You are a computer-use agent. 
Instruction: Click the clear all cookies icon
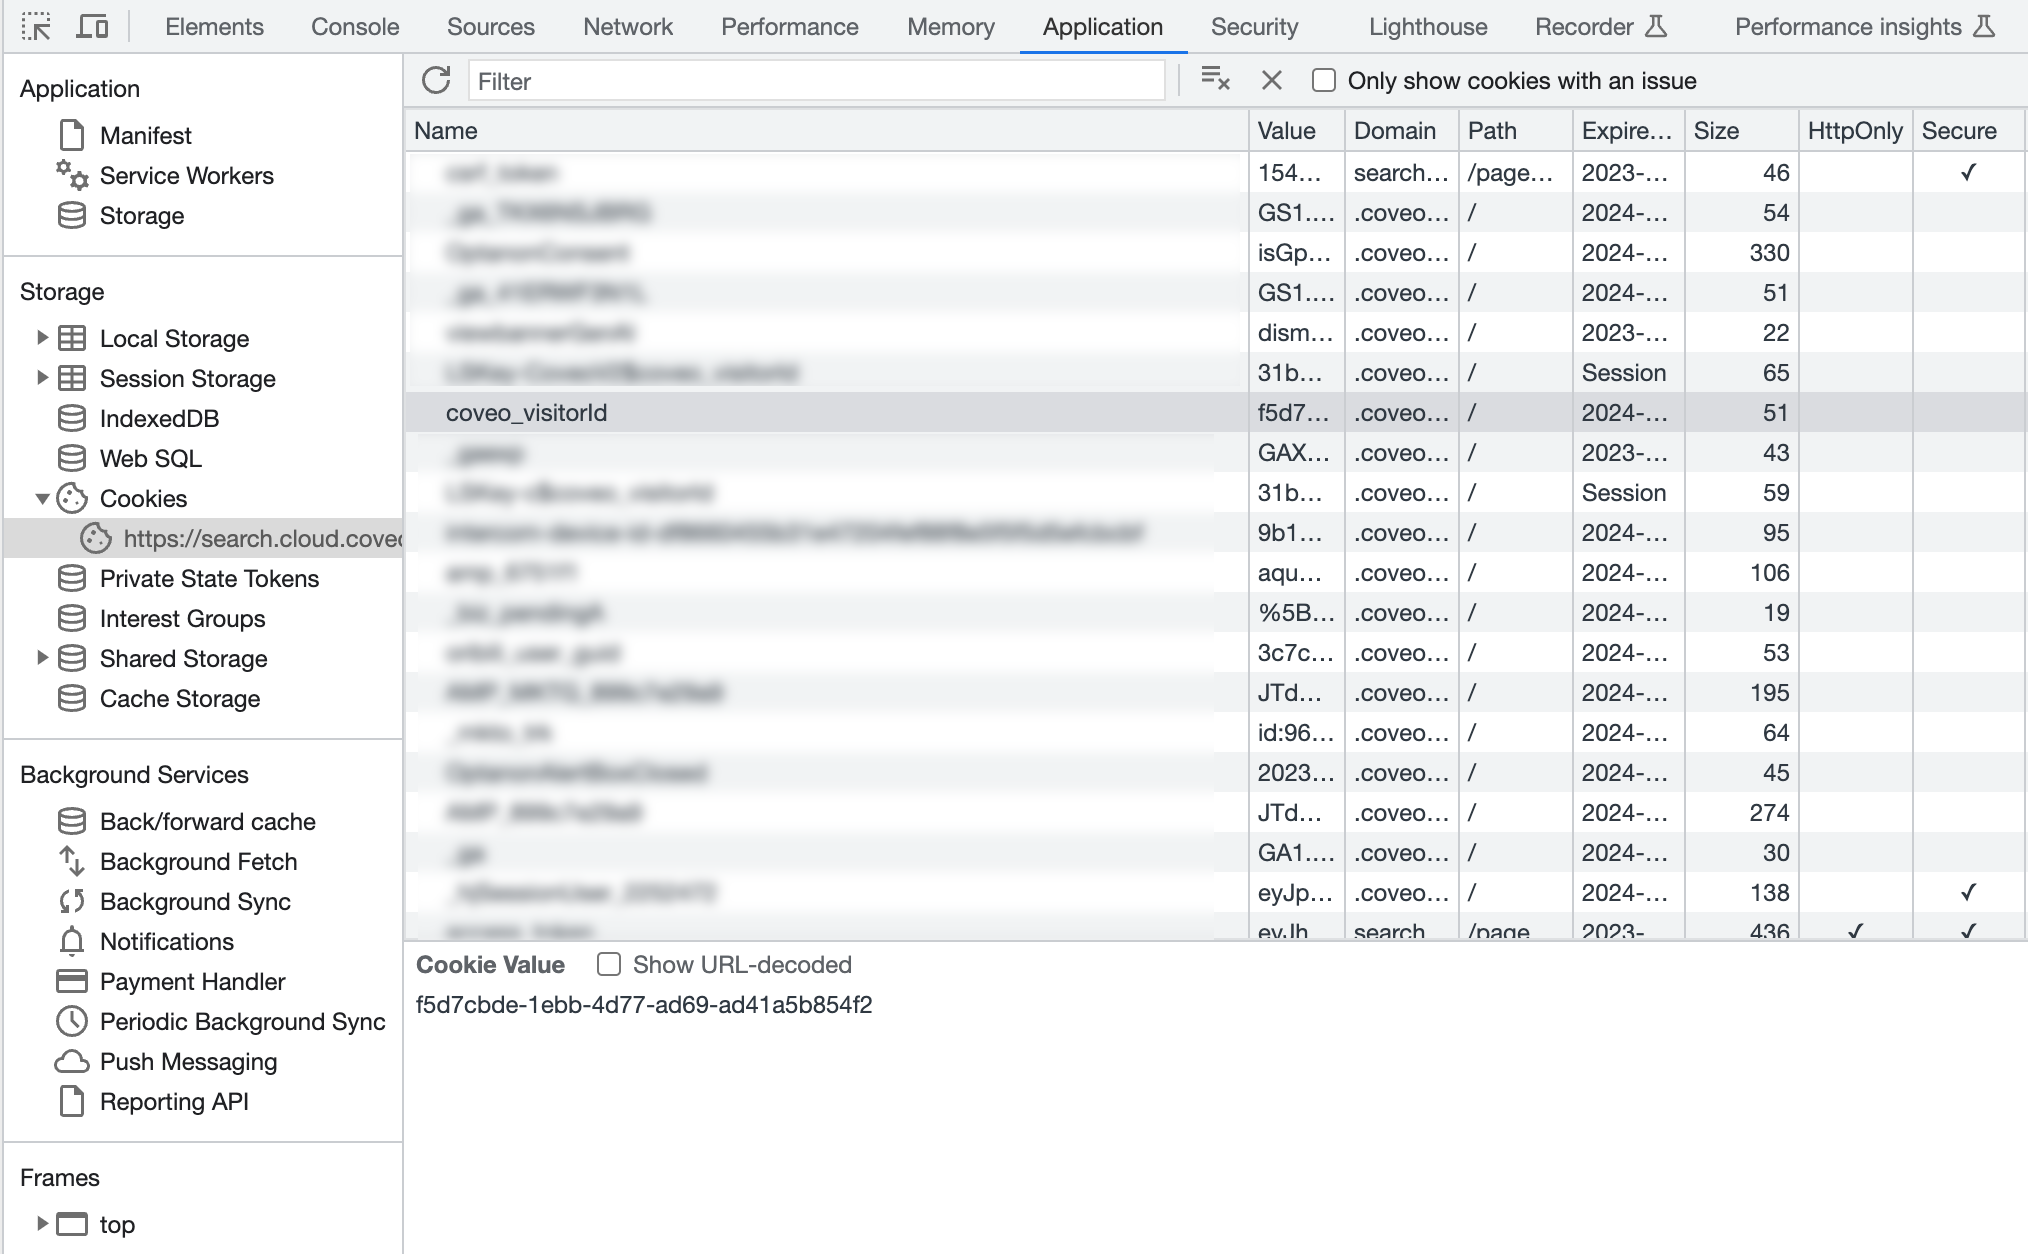coord(1214,79)
